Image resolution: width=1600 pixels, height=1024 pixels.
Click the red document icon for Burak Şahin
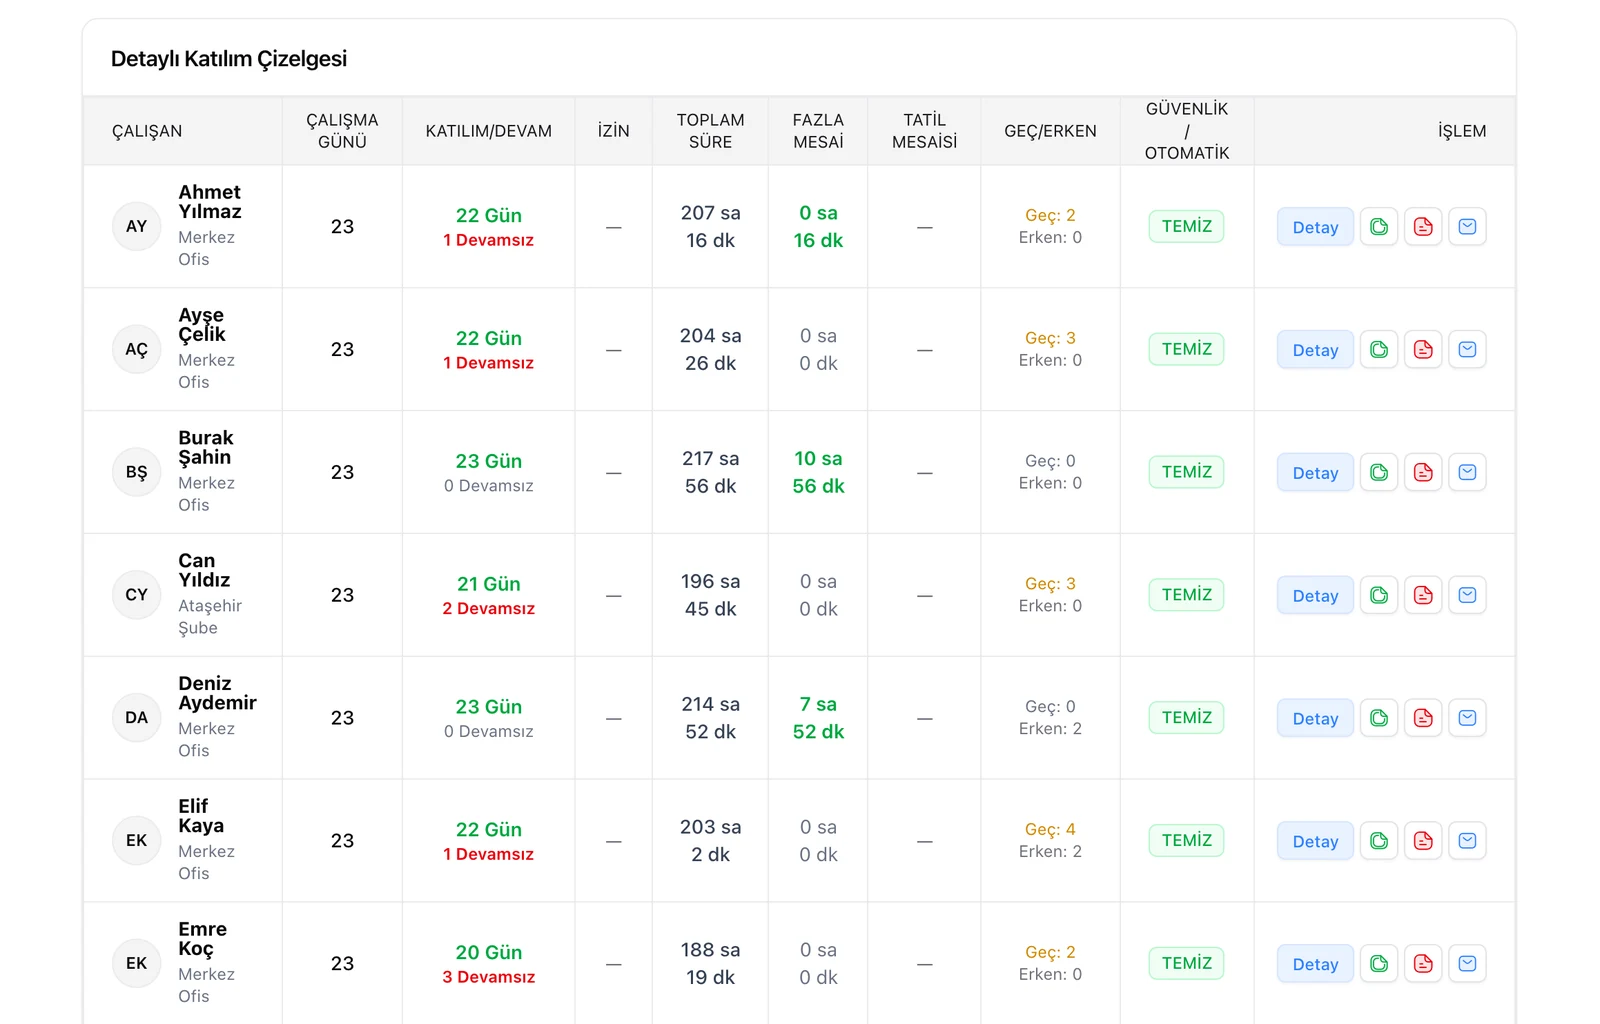click(1423, 472)
